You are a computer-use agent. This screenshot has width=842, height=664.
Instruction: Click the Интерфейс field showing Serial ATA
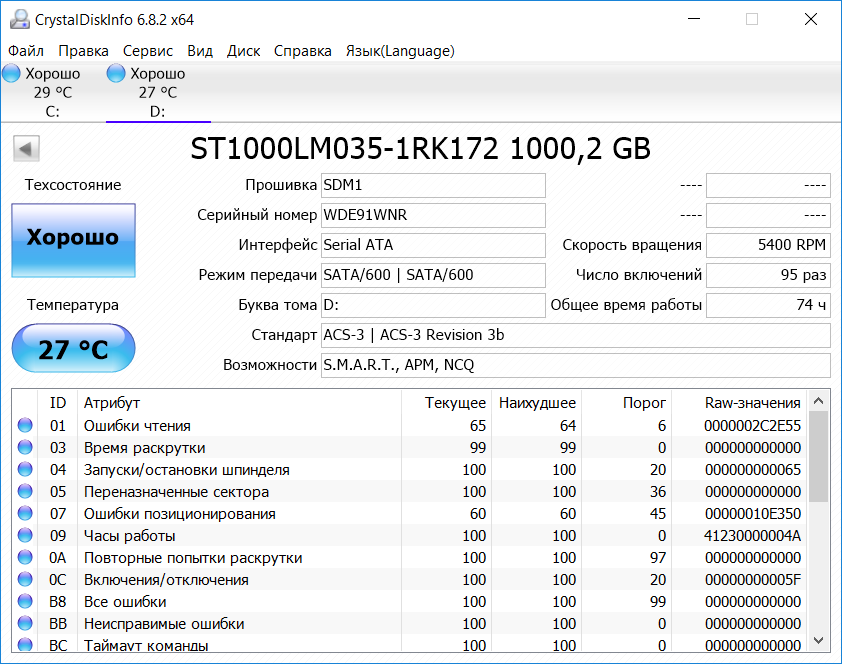[433, 245]
